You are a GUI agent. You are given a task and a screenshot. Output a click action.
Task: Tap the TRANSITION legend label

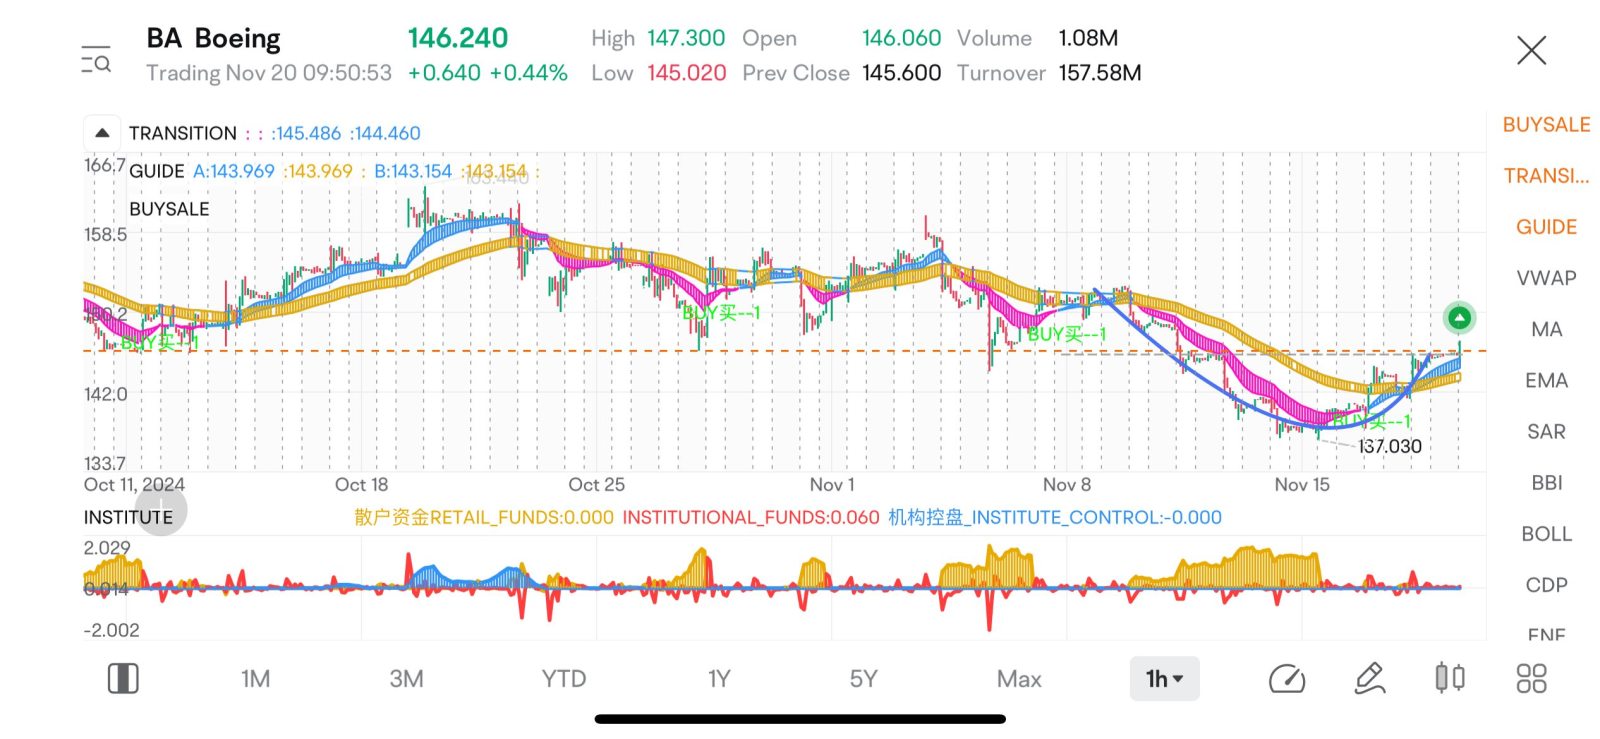[183, 133]
